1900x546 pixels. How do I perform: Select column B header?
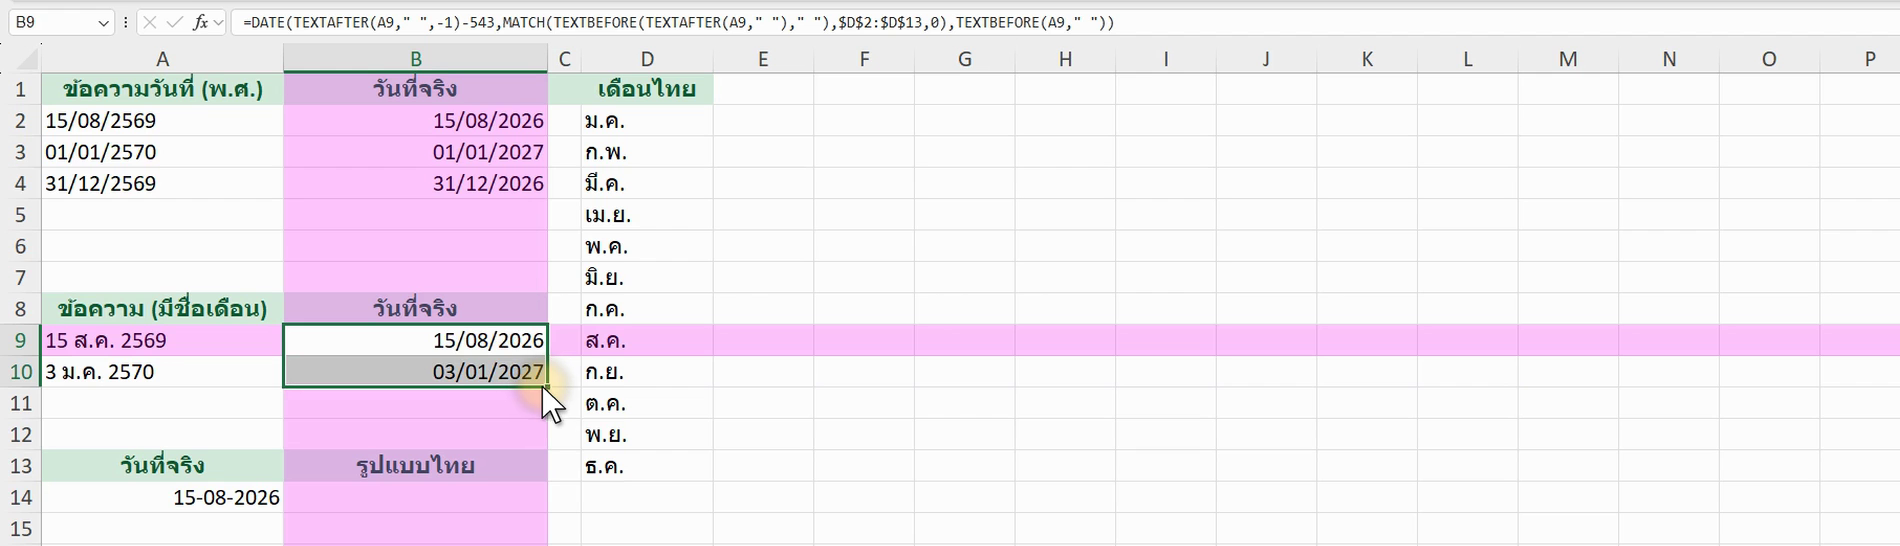point(416,59)
